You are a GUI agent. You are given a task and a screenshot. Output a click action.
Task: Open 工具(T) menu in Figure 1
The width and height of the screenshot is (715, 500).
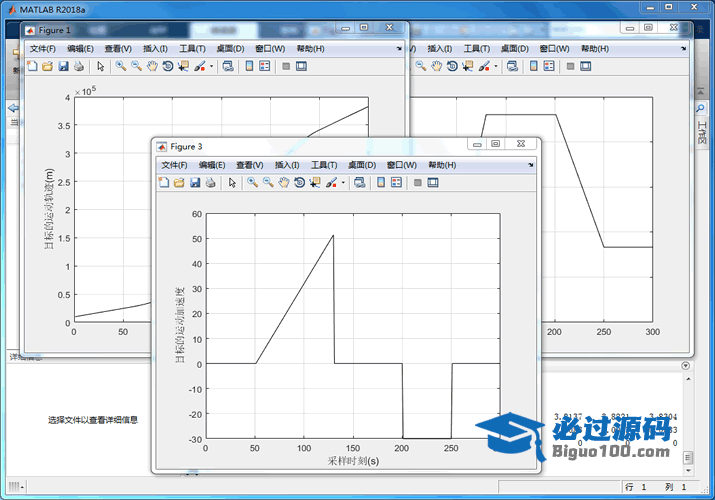click(192, 49)
